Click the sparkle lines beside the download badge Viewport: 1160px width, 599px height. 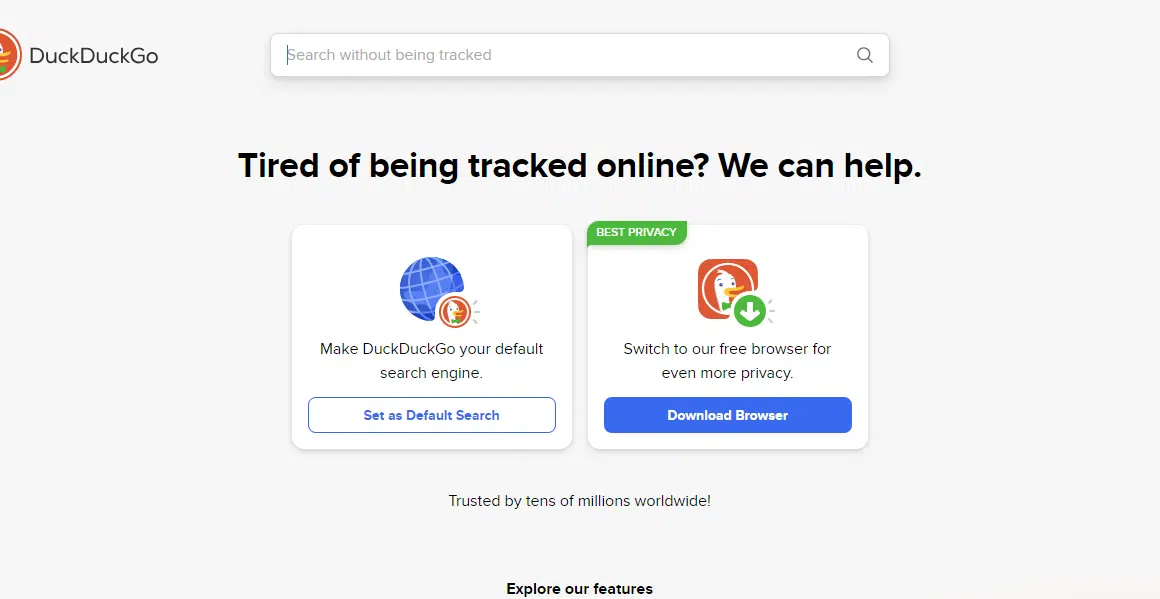click(x=771, y=311)
